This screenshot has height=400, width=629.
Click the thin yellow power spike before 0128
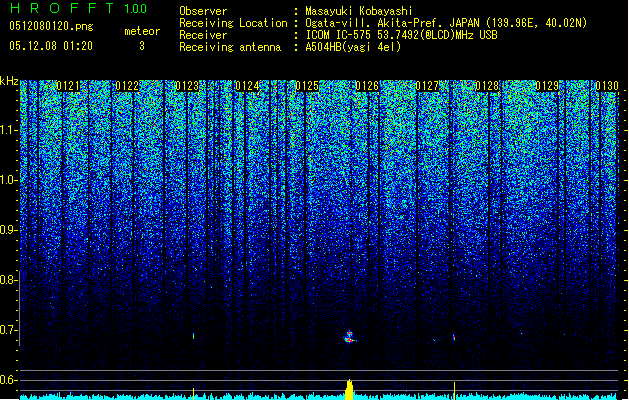coord(455,391)
